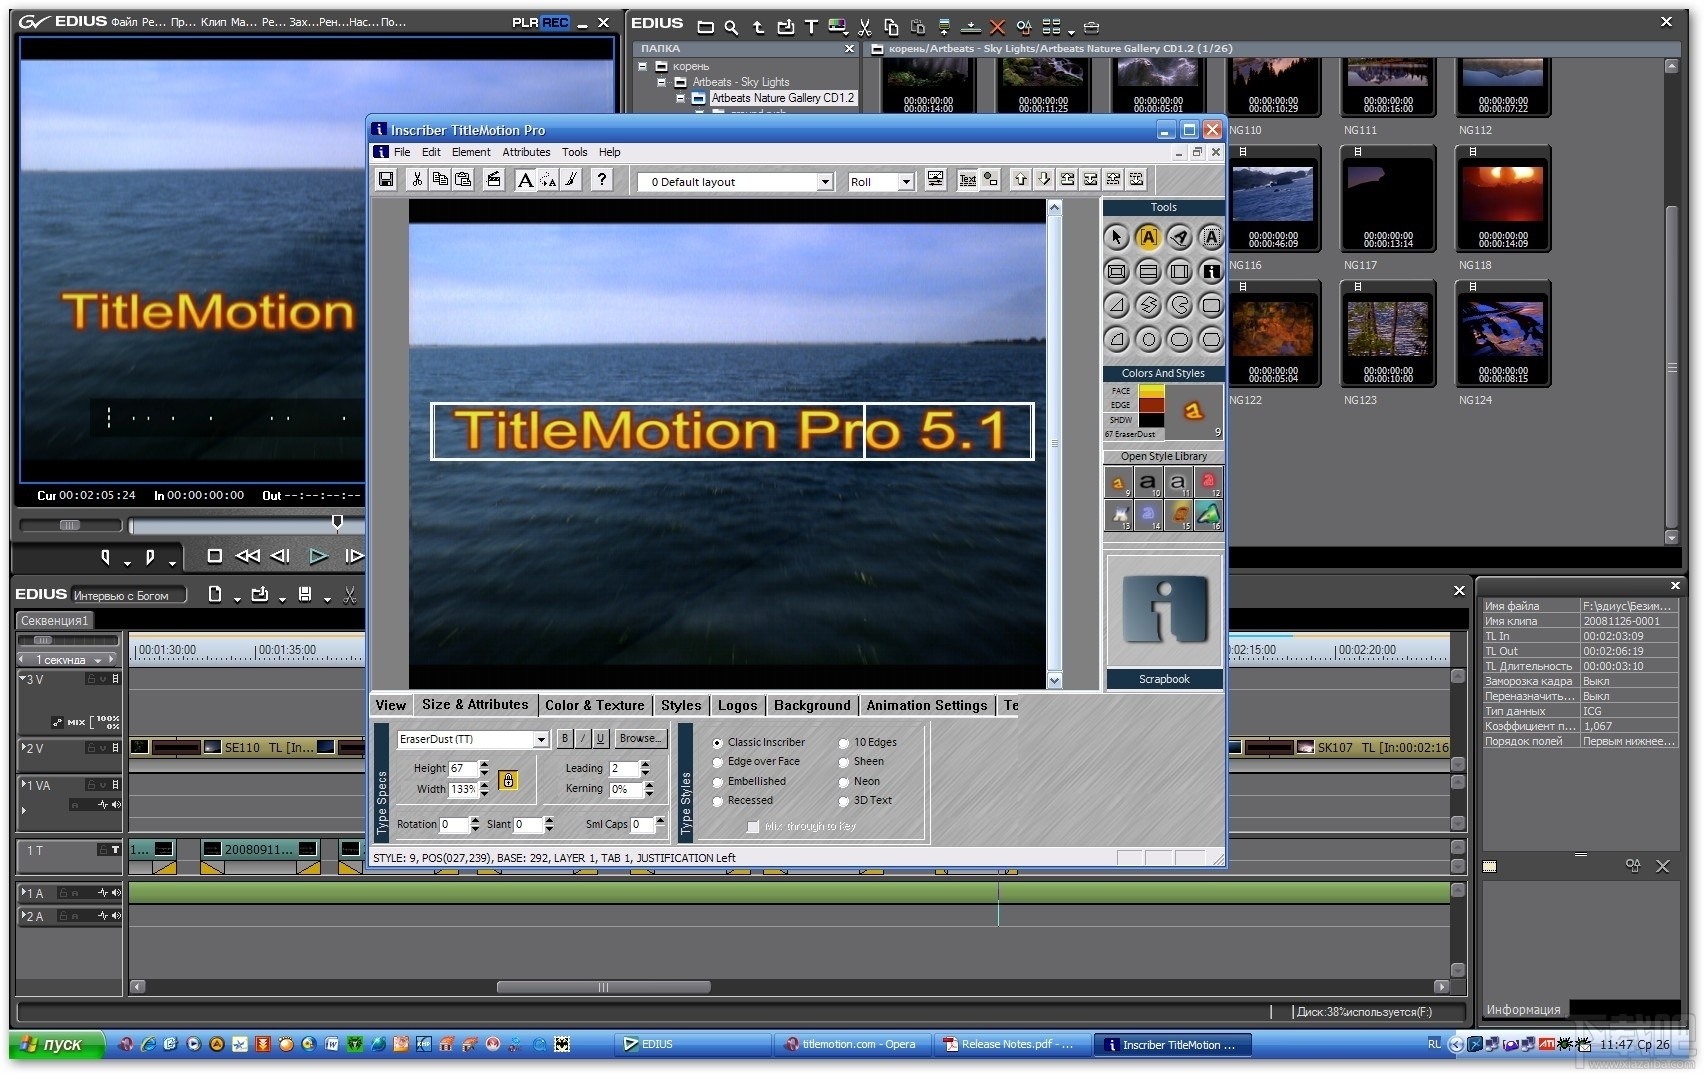The height and width of the screenshot is (1074, 1704).
Task: Expand the 1 A audio track
Action: [x=24, y=893]
